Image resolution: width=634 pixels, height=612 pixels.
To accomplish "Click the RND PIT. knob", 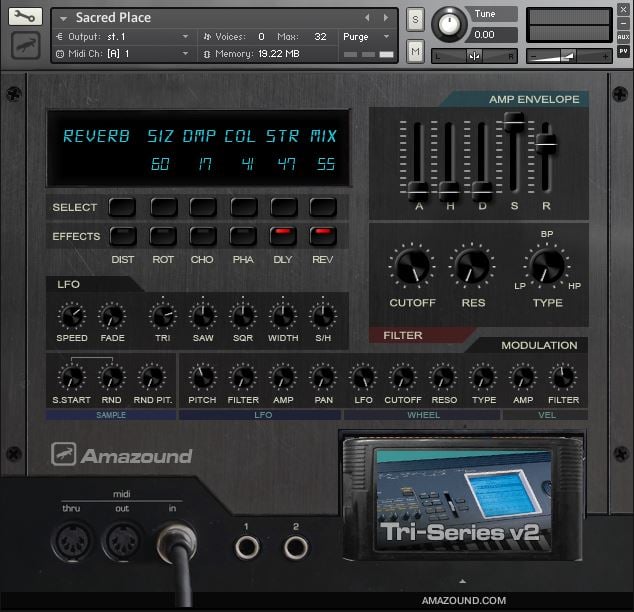I will pos(152,378).
